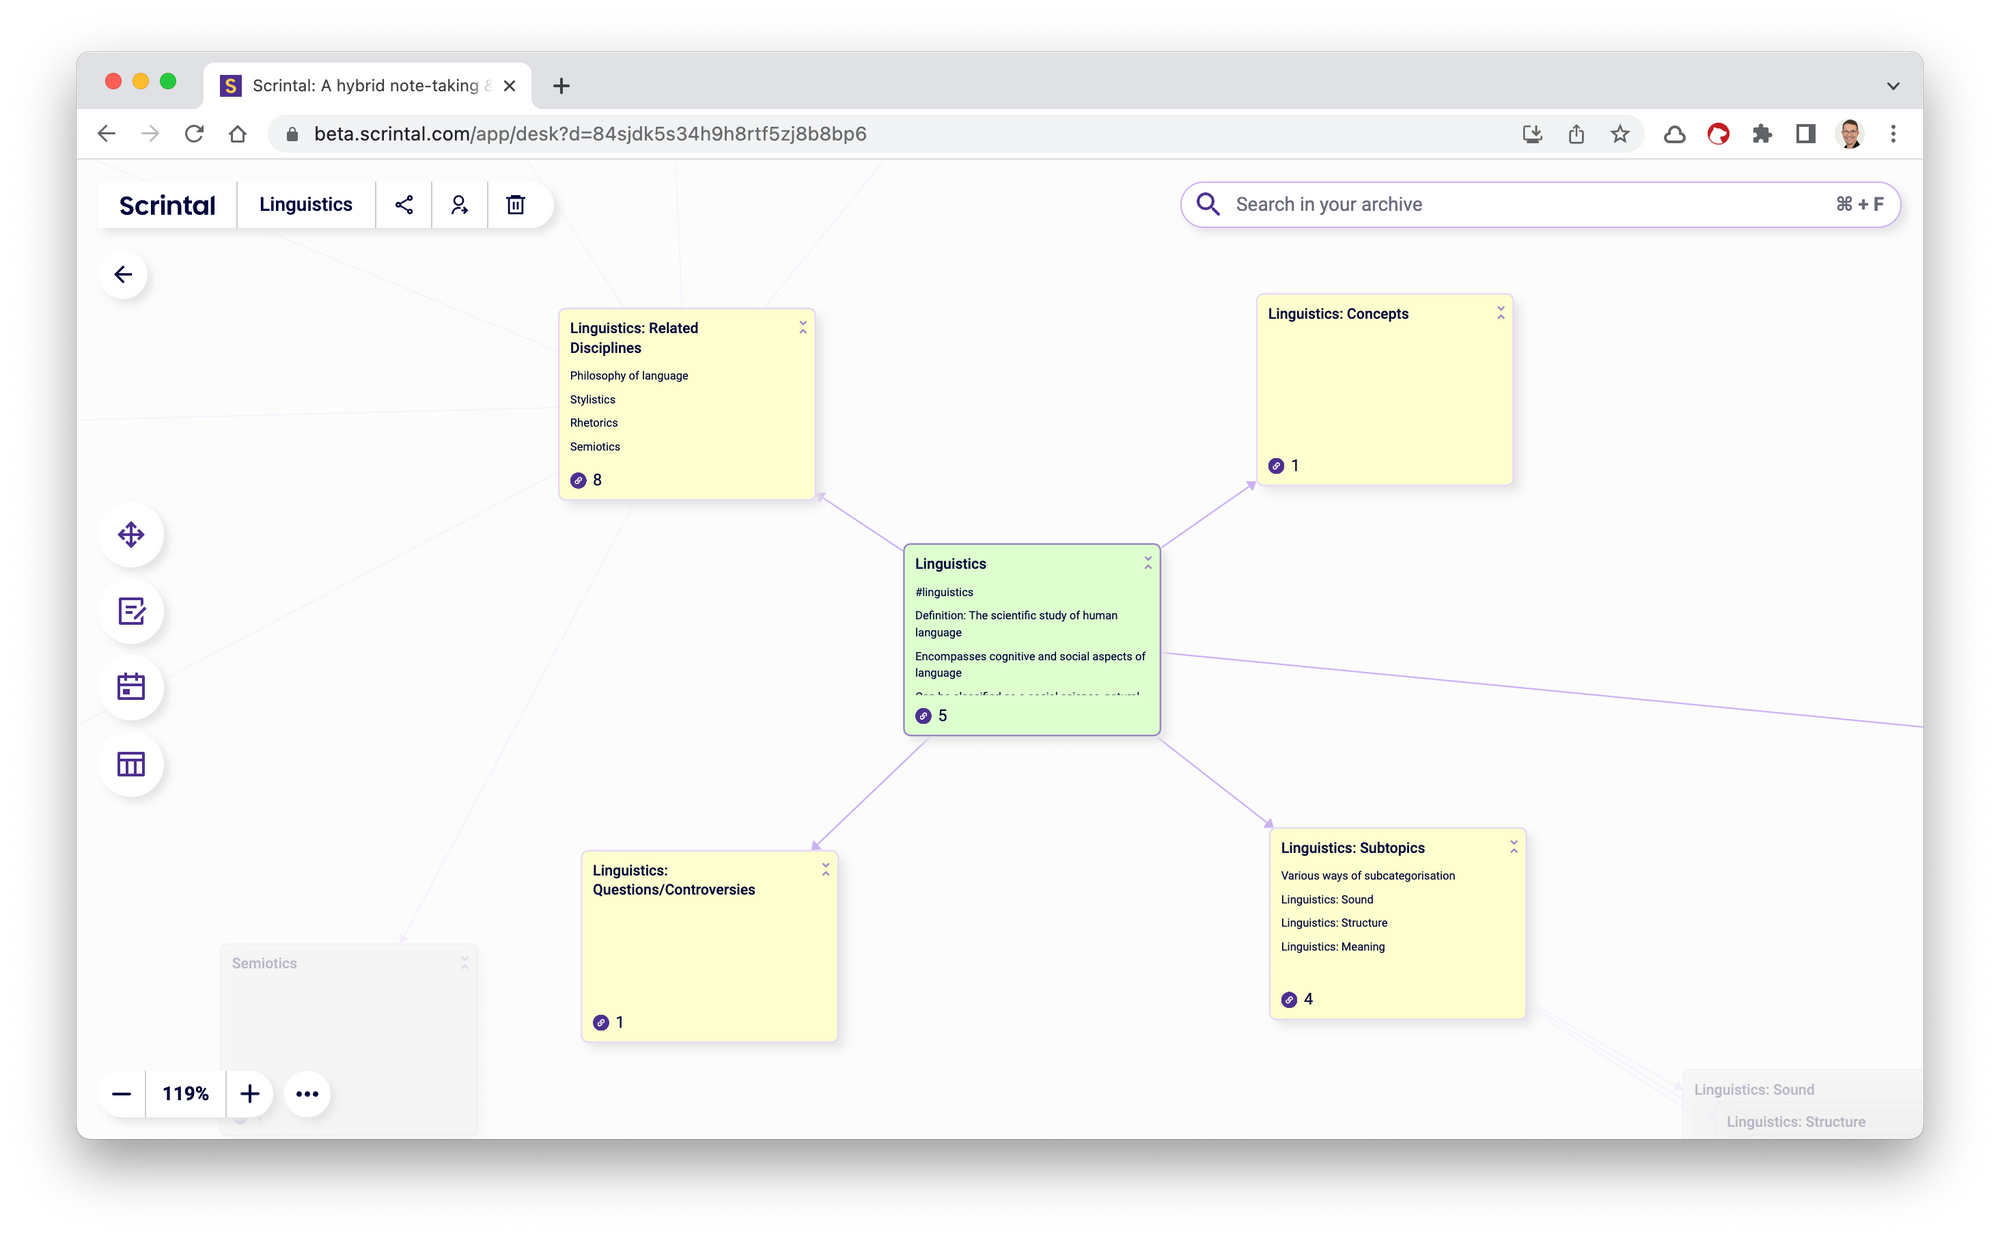Click the new note editor icon
Screen dimensions: 2000x1240
click(131, 611)
